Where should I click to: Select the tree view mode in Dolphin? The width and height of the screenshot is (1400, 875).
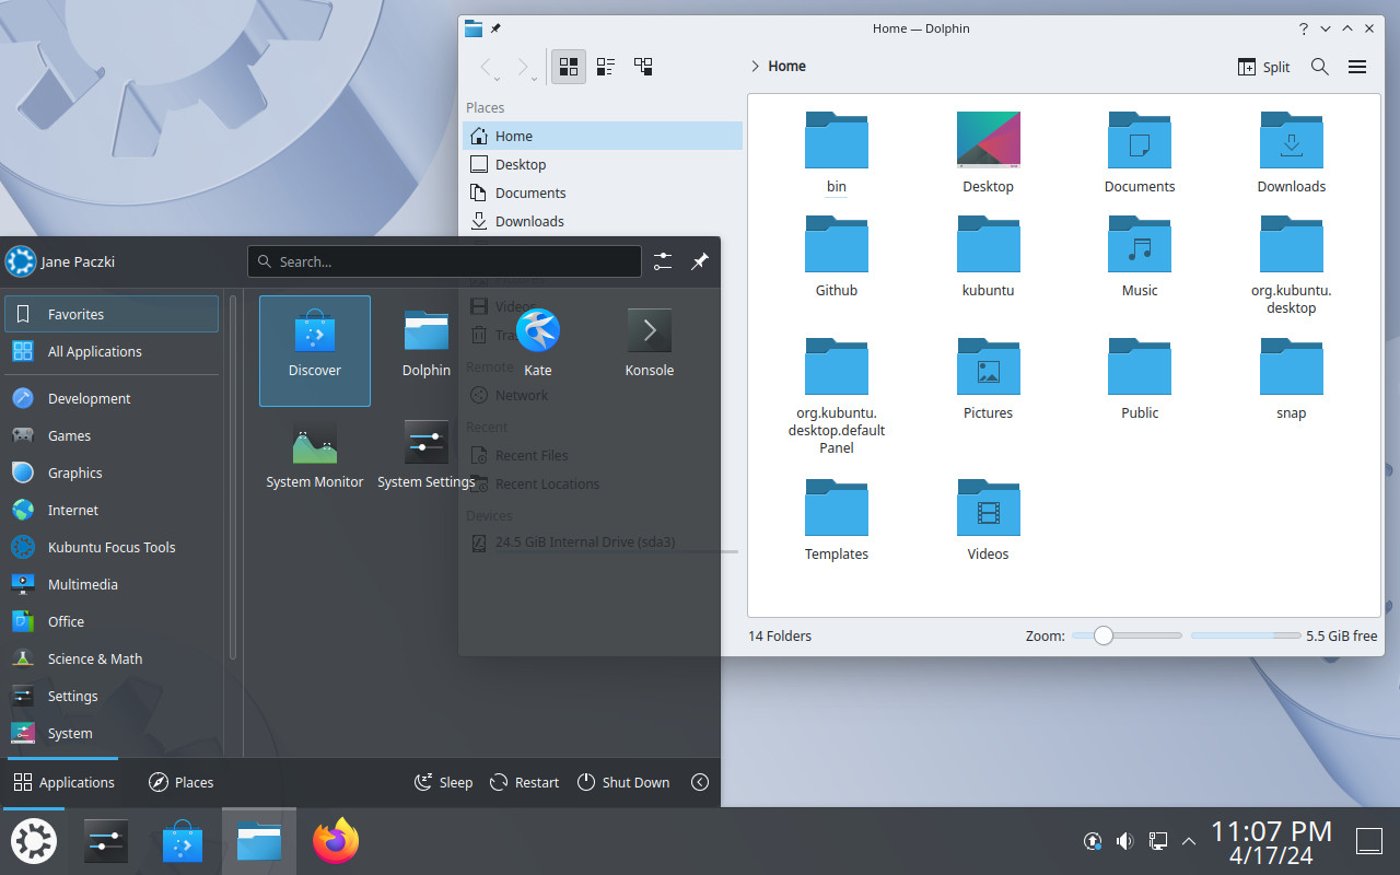[x=643, y=66]
